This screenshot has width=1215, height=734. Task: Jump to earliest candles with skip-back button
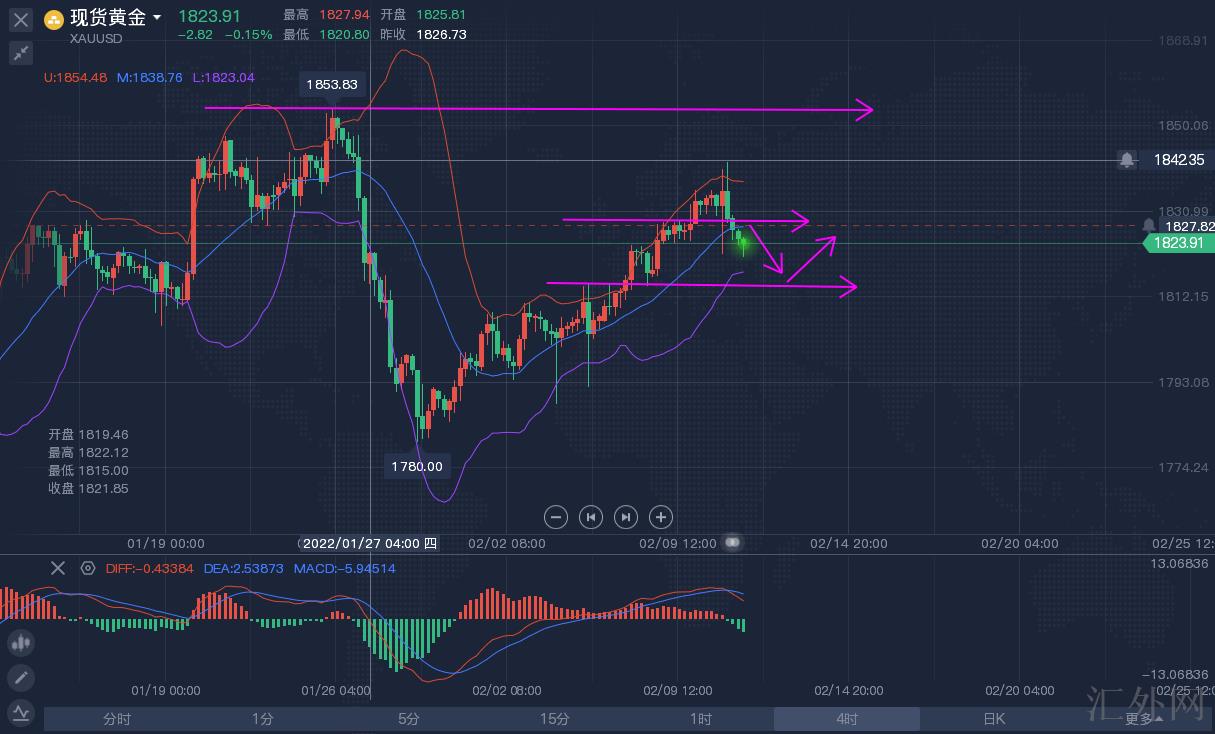pyautogui.click(x=591, y=517)
